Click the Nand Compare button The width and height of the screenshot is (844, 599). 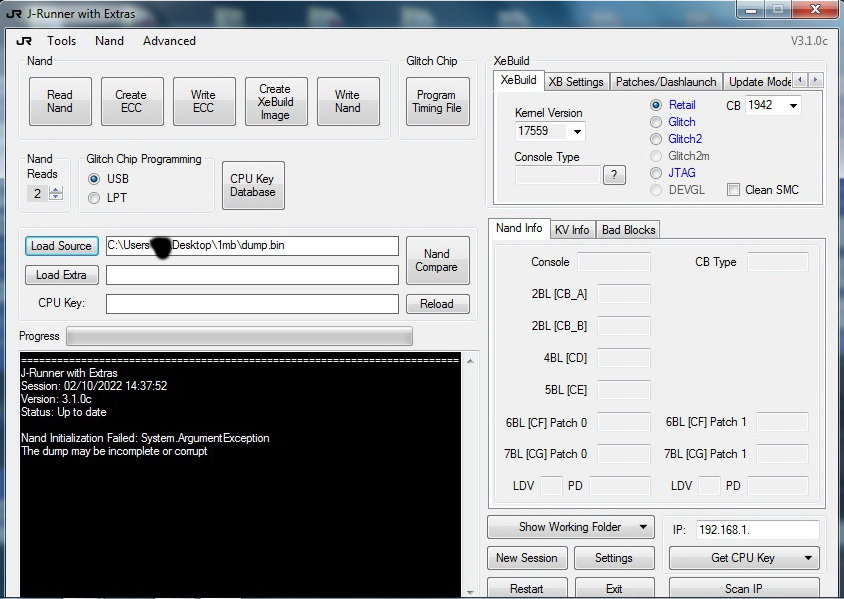point(437,260)
